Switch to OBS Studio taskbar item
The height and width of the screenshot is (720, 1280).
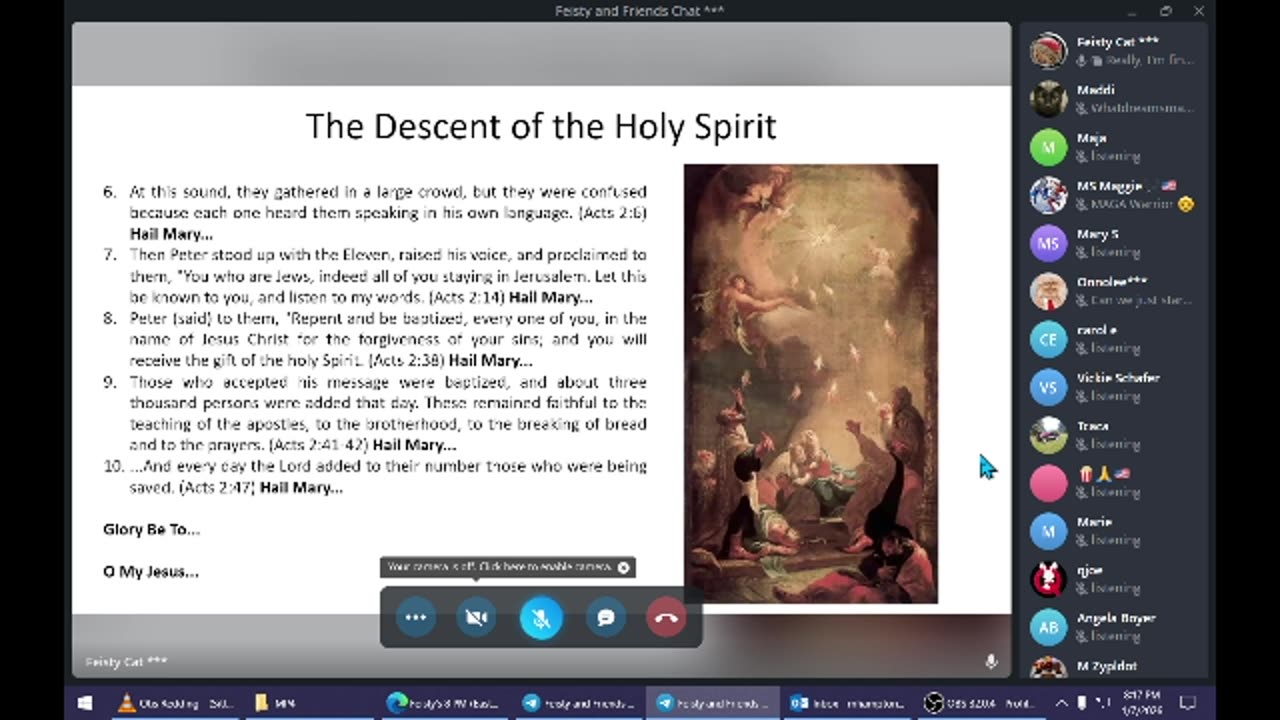980,703
